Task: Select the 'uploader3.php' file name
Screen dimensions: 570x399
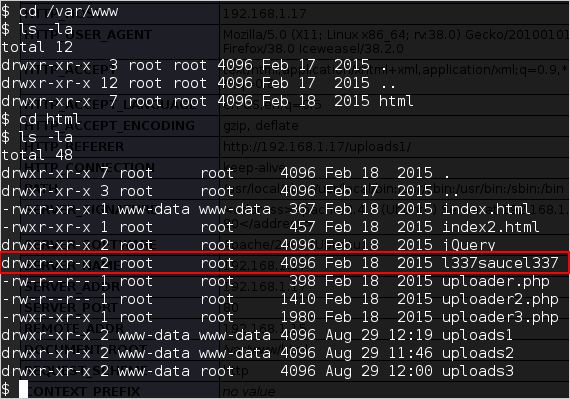Action: point(500,317)
